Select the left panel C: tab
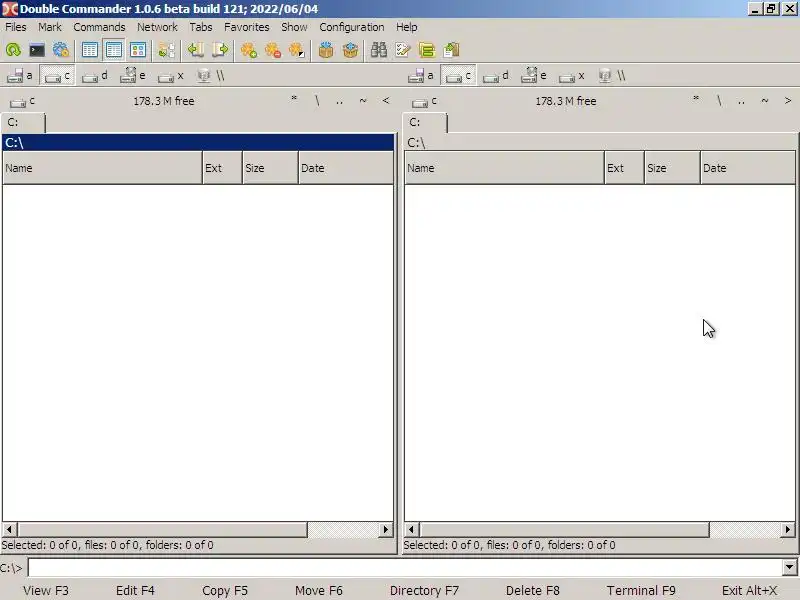The image size is (800, 600). (x=23, y=123)
